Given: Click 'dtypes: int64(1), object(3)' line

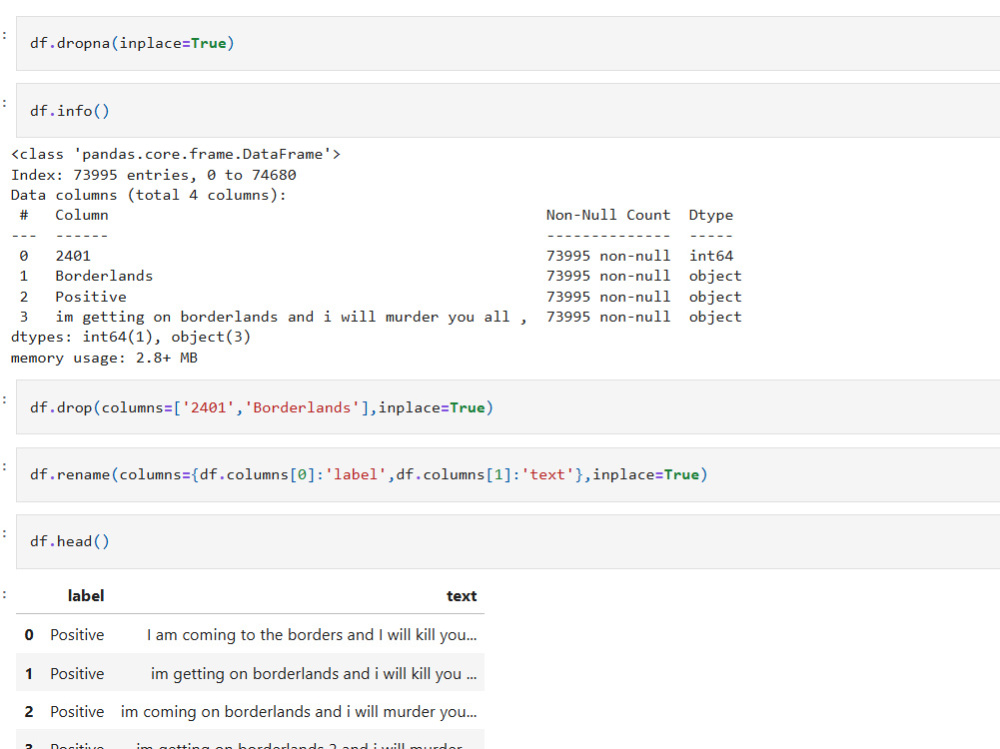Looking at the screenshot, I should 131,337.
